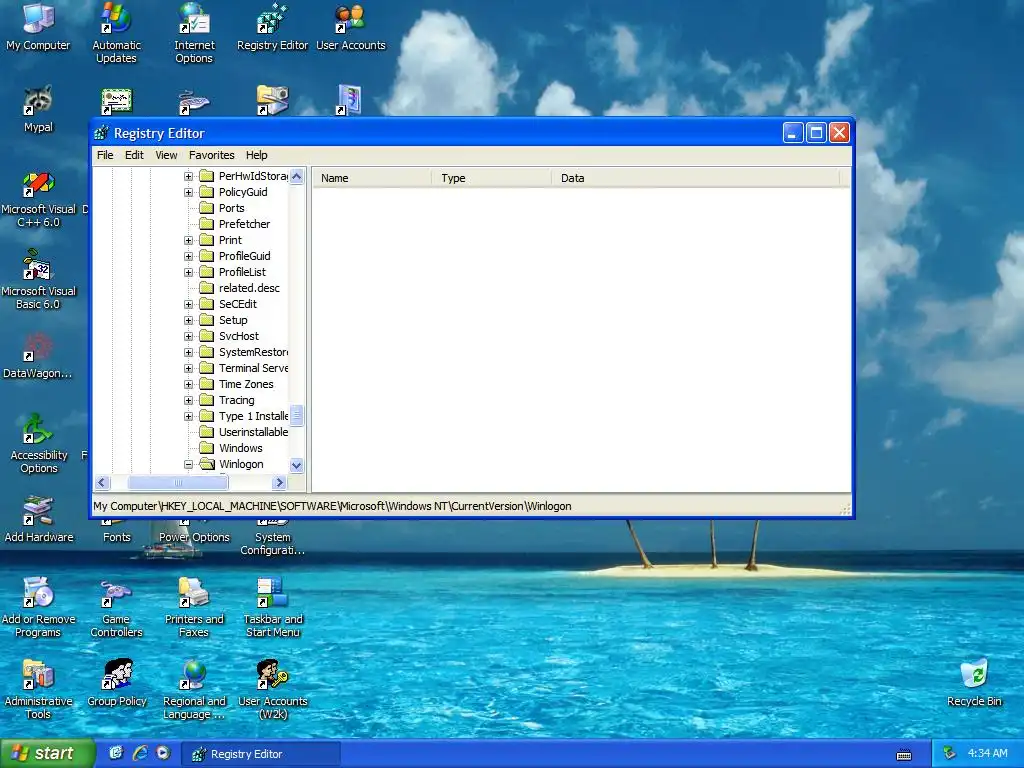Open Microsoft Visual Basic 6.0 shortcut
The height and width of the screenshot is (768, 1024).
[x=38, y=281]
